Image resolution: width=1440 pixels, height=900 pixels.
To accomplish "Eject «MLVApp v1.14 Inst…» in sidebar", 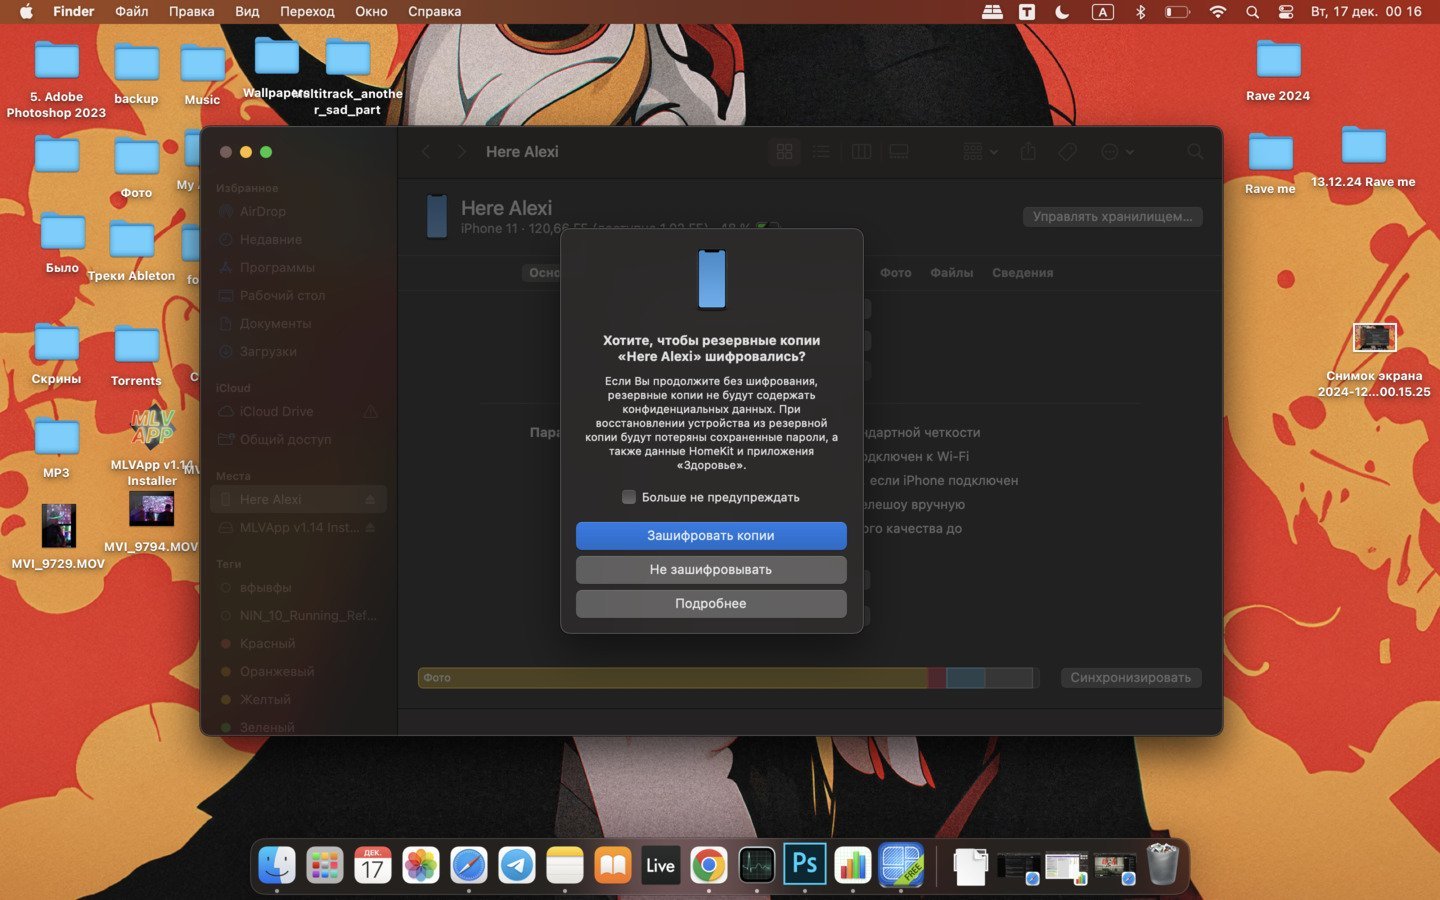I will pos(370,528).
